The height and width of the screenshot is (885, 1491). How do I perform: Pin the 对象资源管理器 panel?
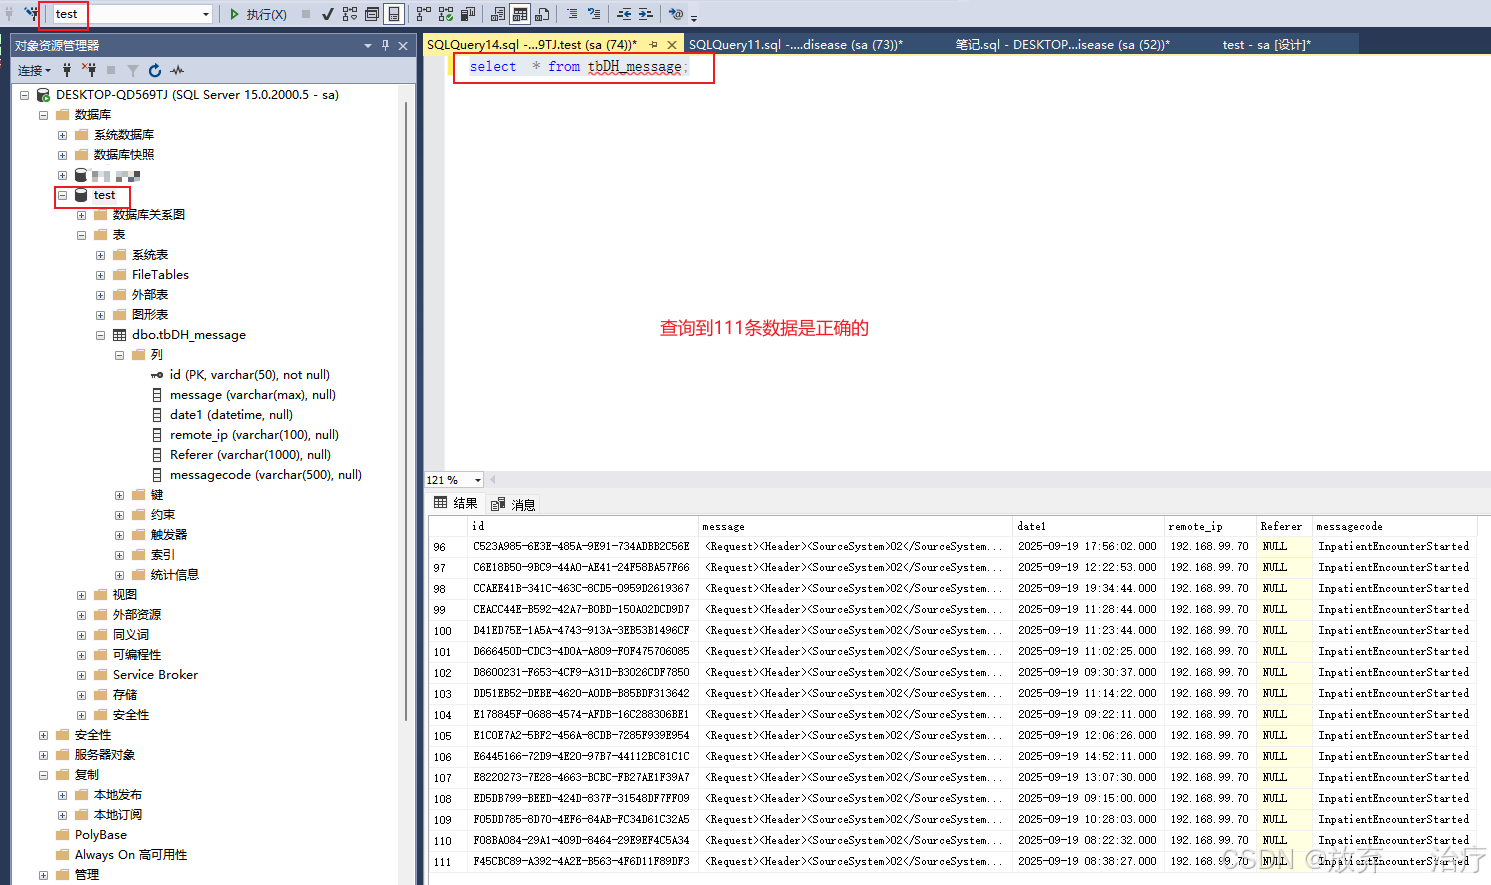[383, 45]
